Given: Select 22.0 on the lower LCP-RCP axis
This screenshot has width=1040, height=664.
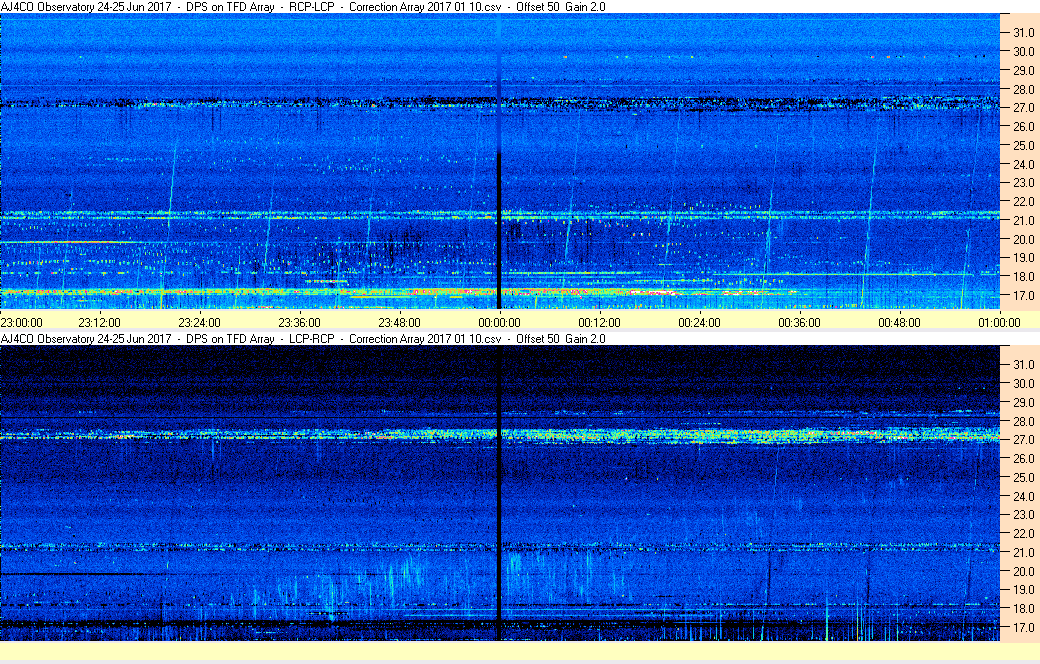Looking at the screenshot, I should (x=1023, y=533).
